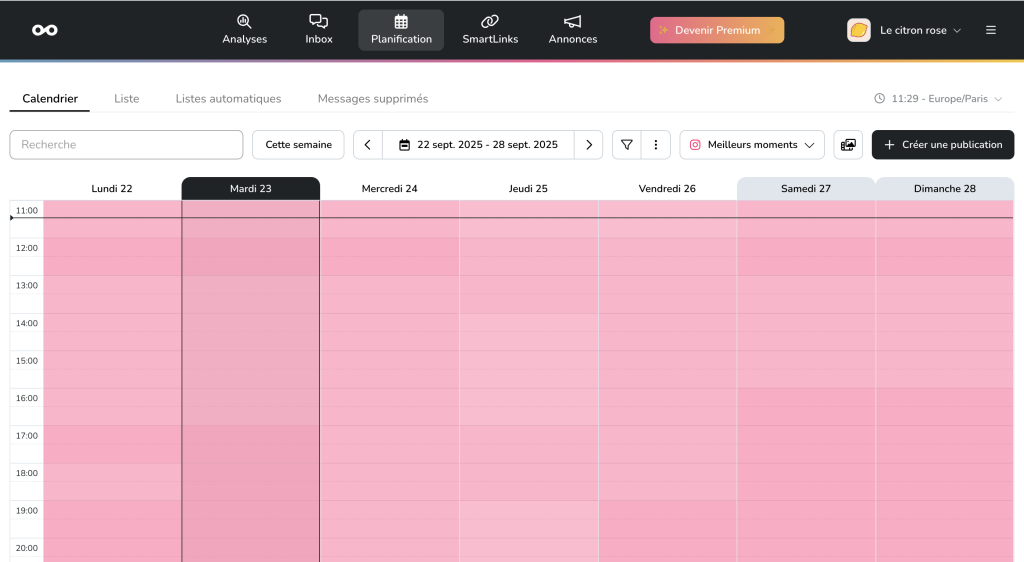Viewport: 1024px width, 562px height.
Task: Change the Europe/Paris timezone
Action: (x=938, y=99)
